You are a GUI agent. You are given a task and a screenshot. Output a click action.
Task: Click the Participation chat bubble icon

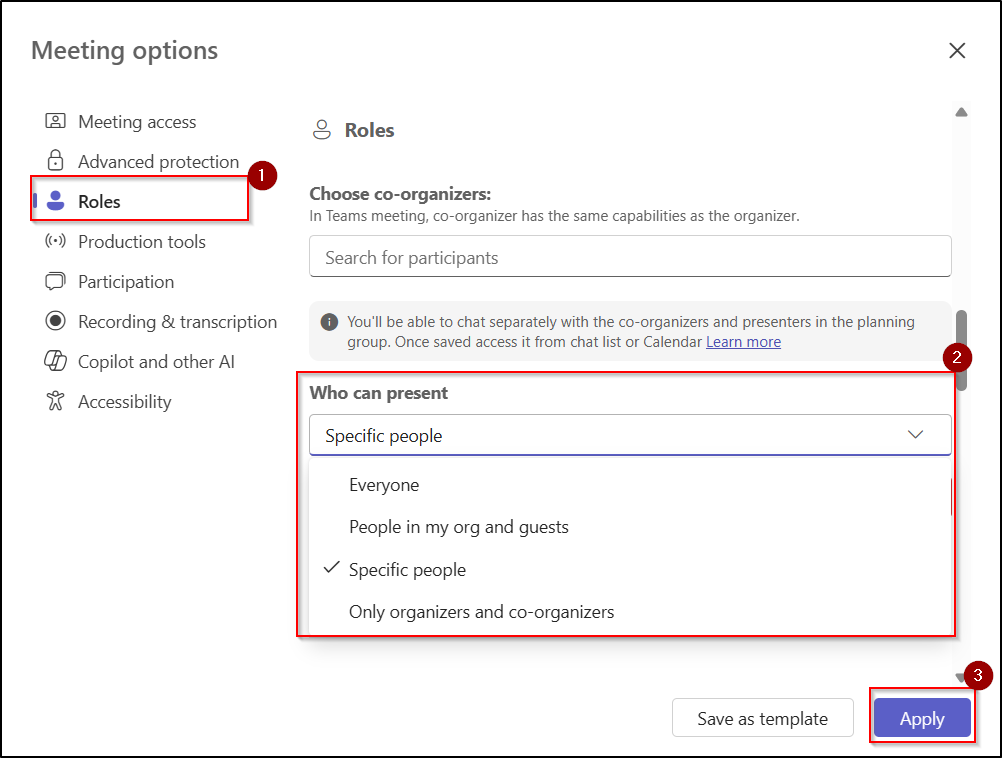coord(56,281)
